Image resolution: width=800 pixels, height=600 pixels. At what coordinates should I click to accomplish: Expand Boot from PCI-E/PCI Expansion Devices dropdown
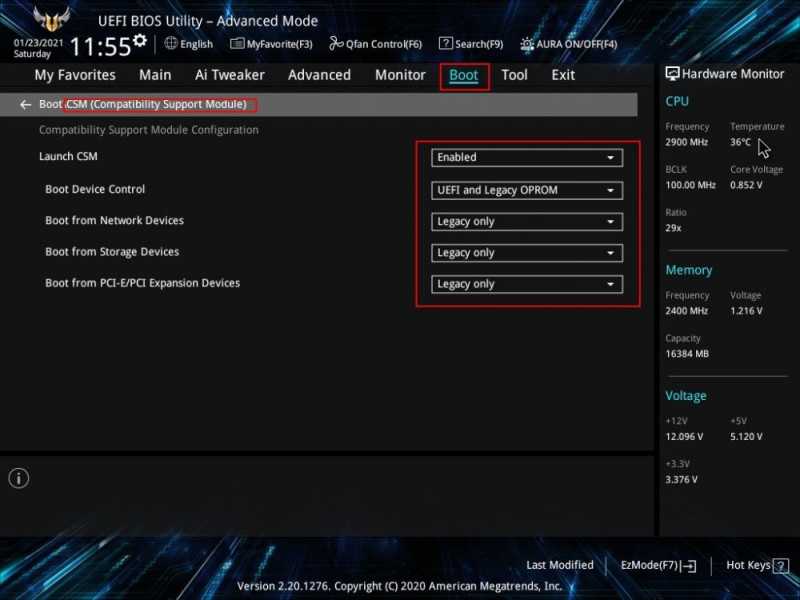coord(527,284)
